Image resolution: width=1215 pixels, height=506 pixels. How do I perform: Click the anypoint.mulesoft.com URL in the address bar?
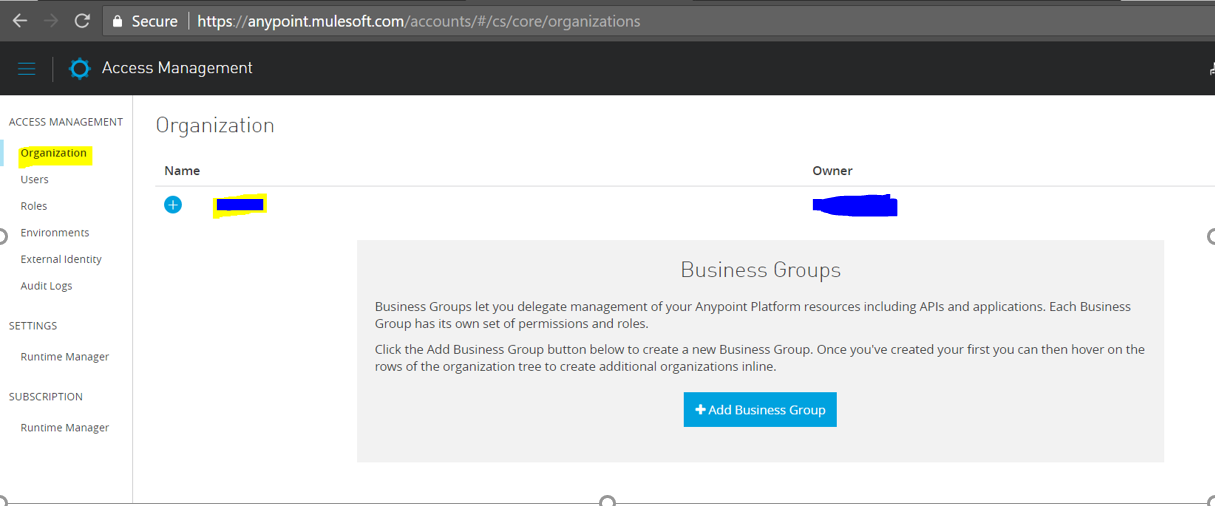tap(419, 21)
